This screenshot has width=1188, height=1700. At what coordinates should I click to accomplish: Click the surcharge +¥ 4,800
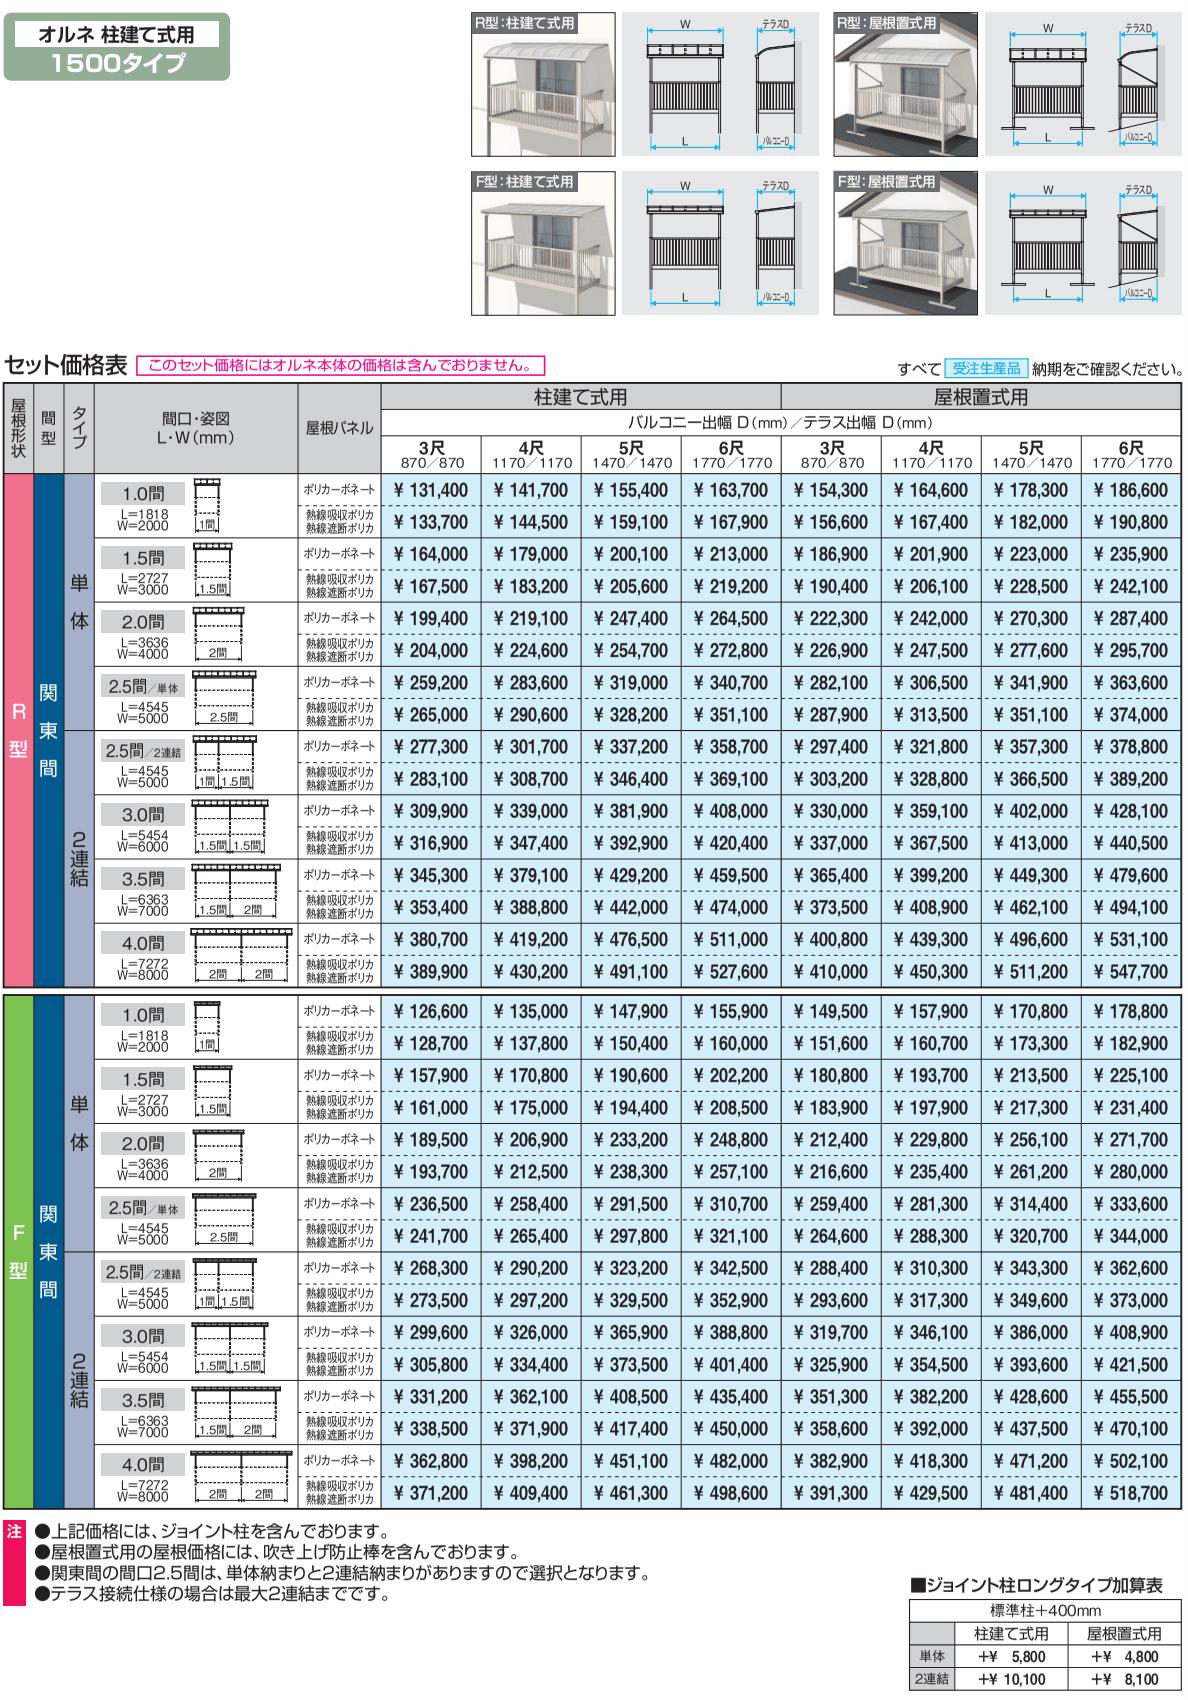(x=1125, y=1657)
